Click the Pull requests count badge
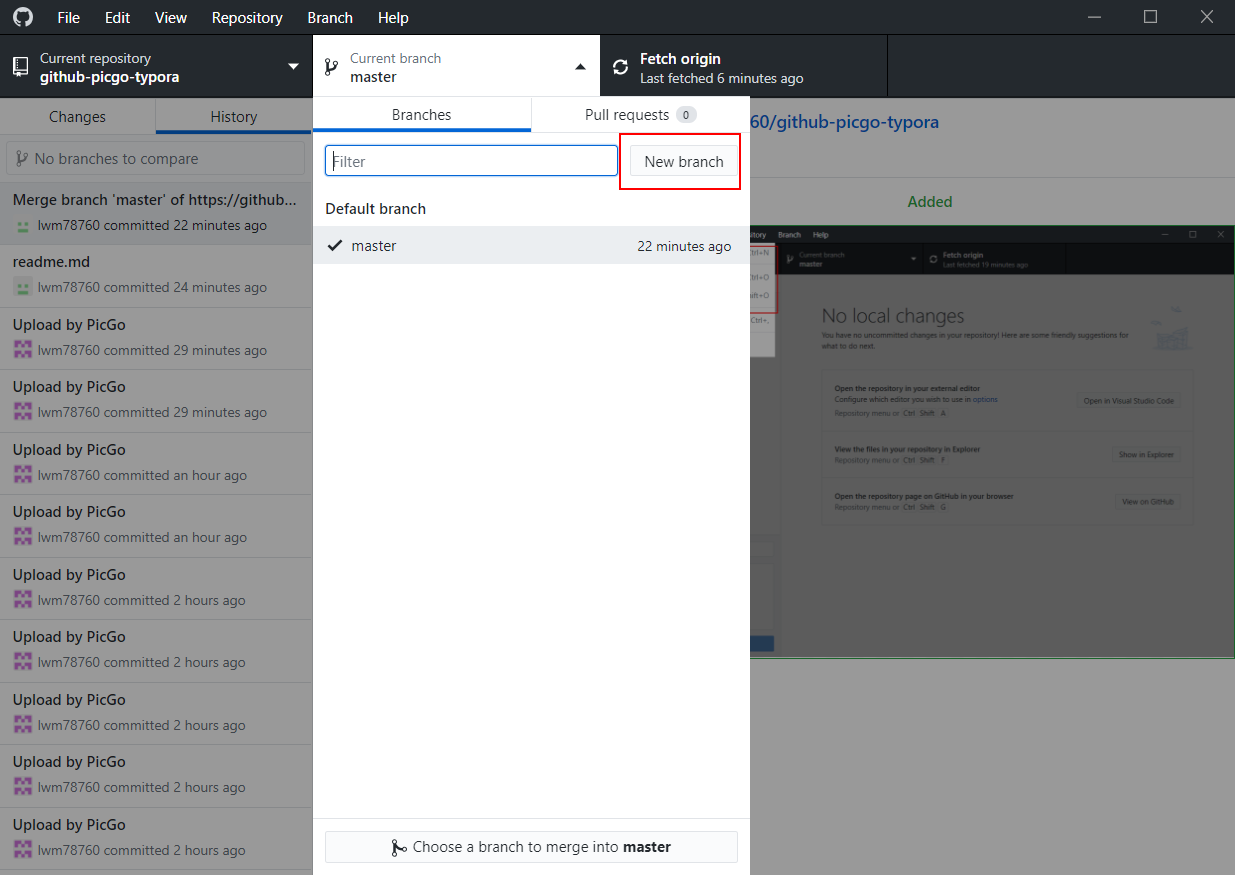The image size is (1235, 875). 686,115
